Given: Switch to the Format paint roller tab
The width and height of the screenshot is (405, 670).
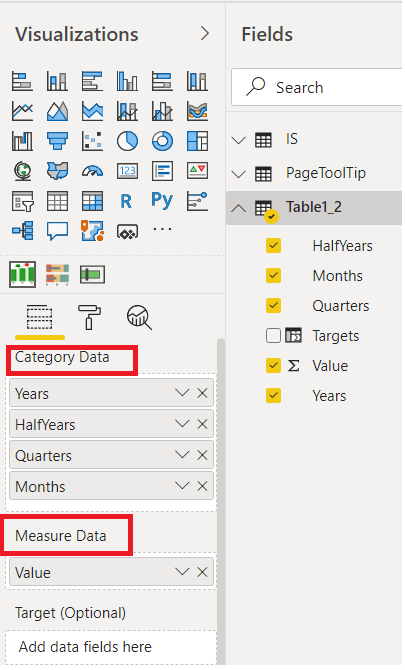Looking at the screenshot, I should pyautogui.click(x=89, y=317).
